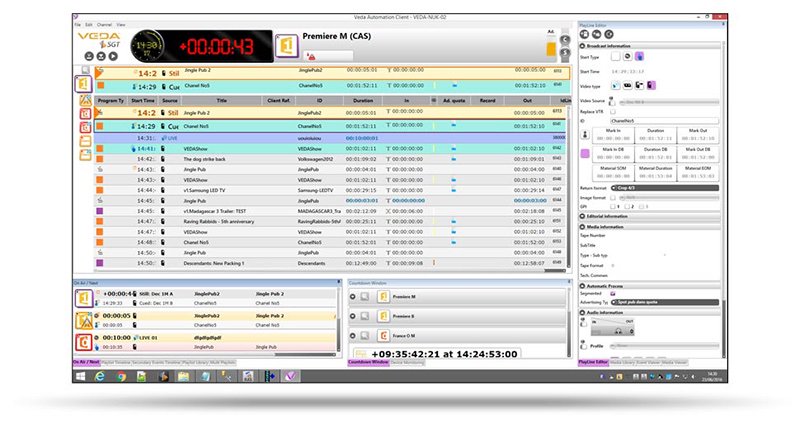Image resolution: width=800 pixels, height=437 pixels.
Task: Switch to the Countdown Window tab
Action: point(368,363)
